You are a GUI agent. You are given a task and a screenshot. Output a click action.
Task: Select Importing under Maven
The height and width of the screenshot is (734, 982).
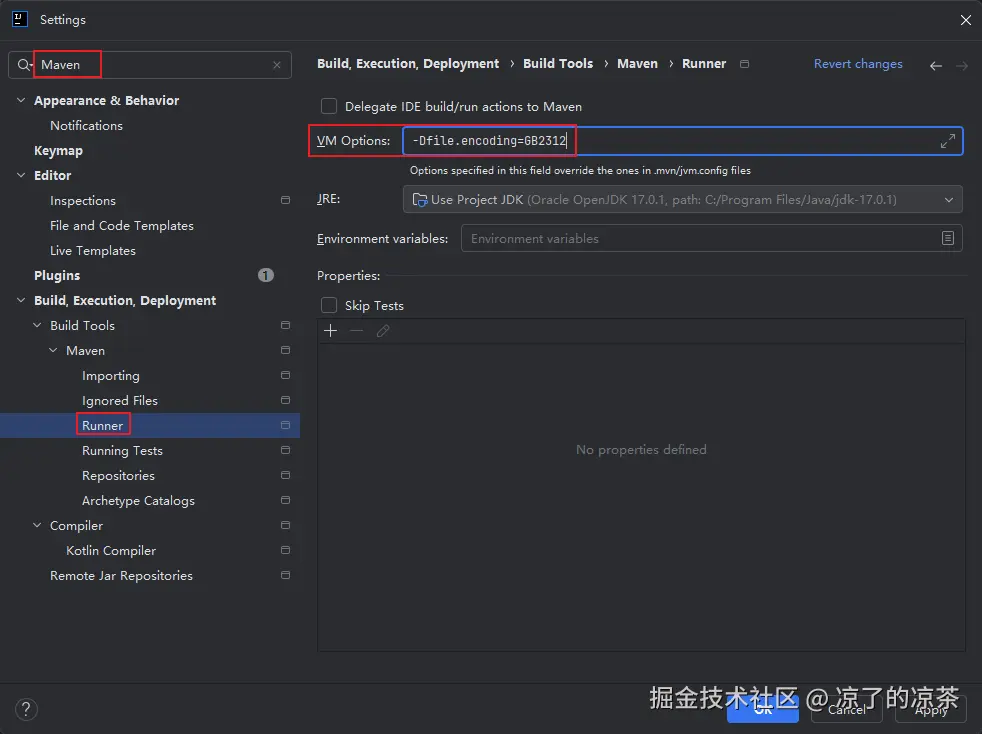click(111, 376)
